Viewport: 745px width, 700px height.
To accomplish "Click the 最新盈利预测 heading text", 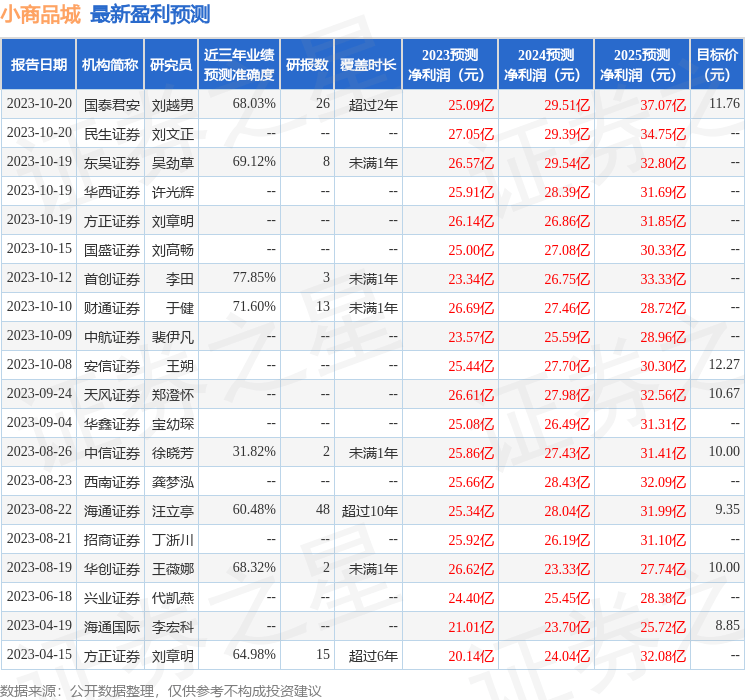I will tap(150, 15).
